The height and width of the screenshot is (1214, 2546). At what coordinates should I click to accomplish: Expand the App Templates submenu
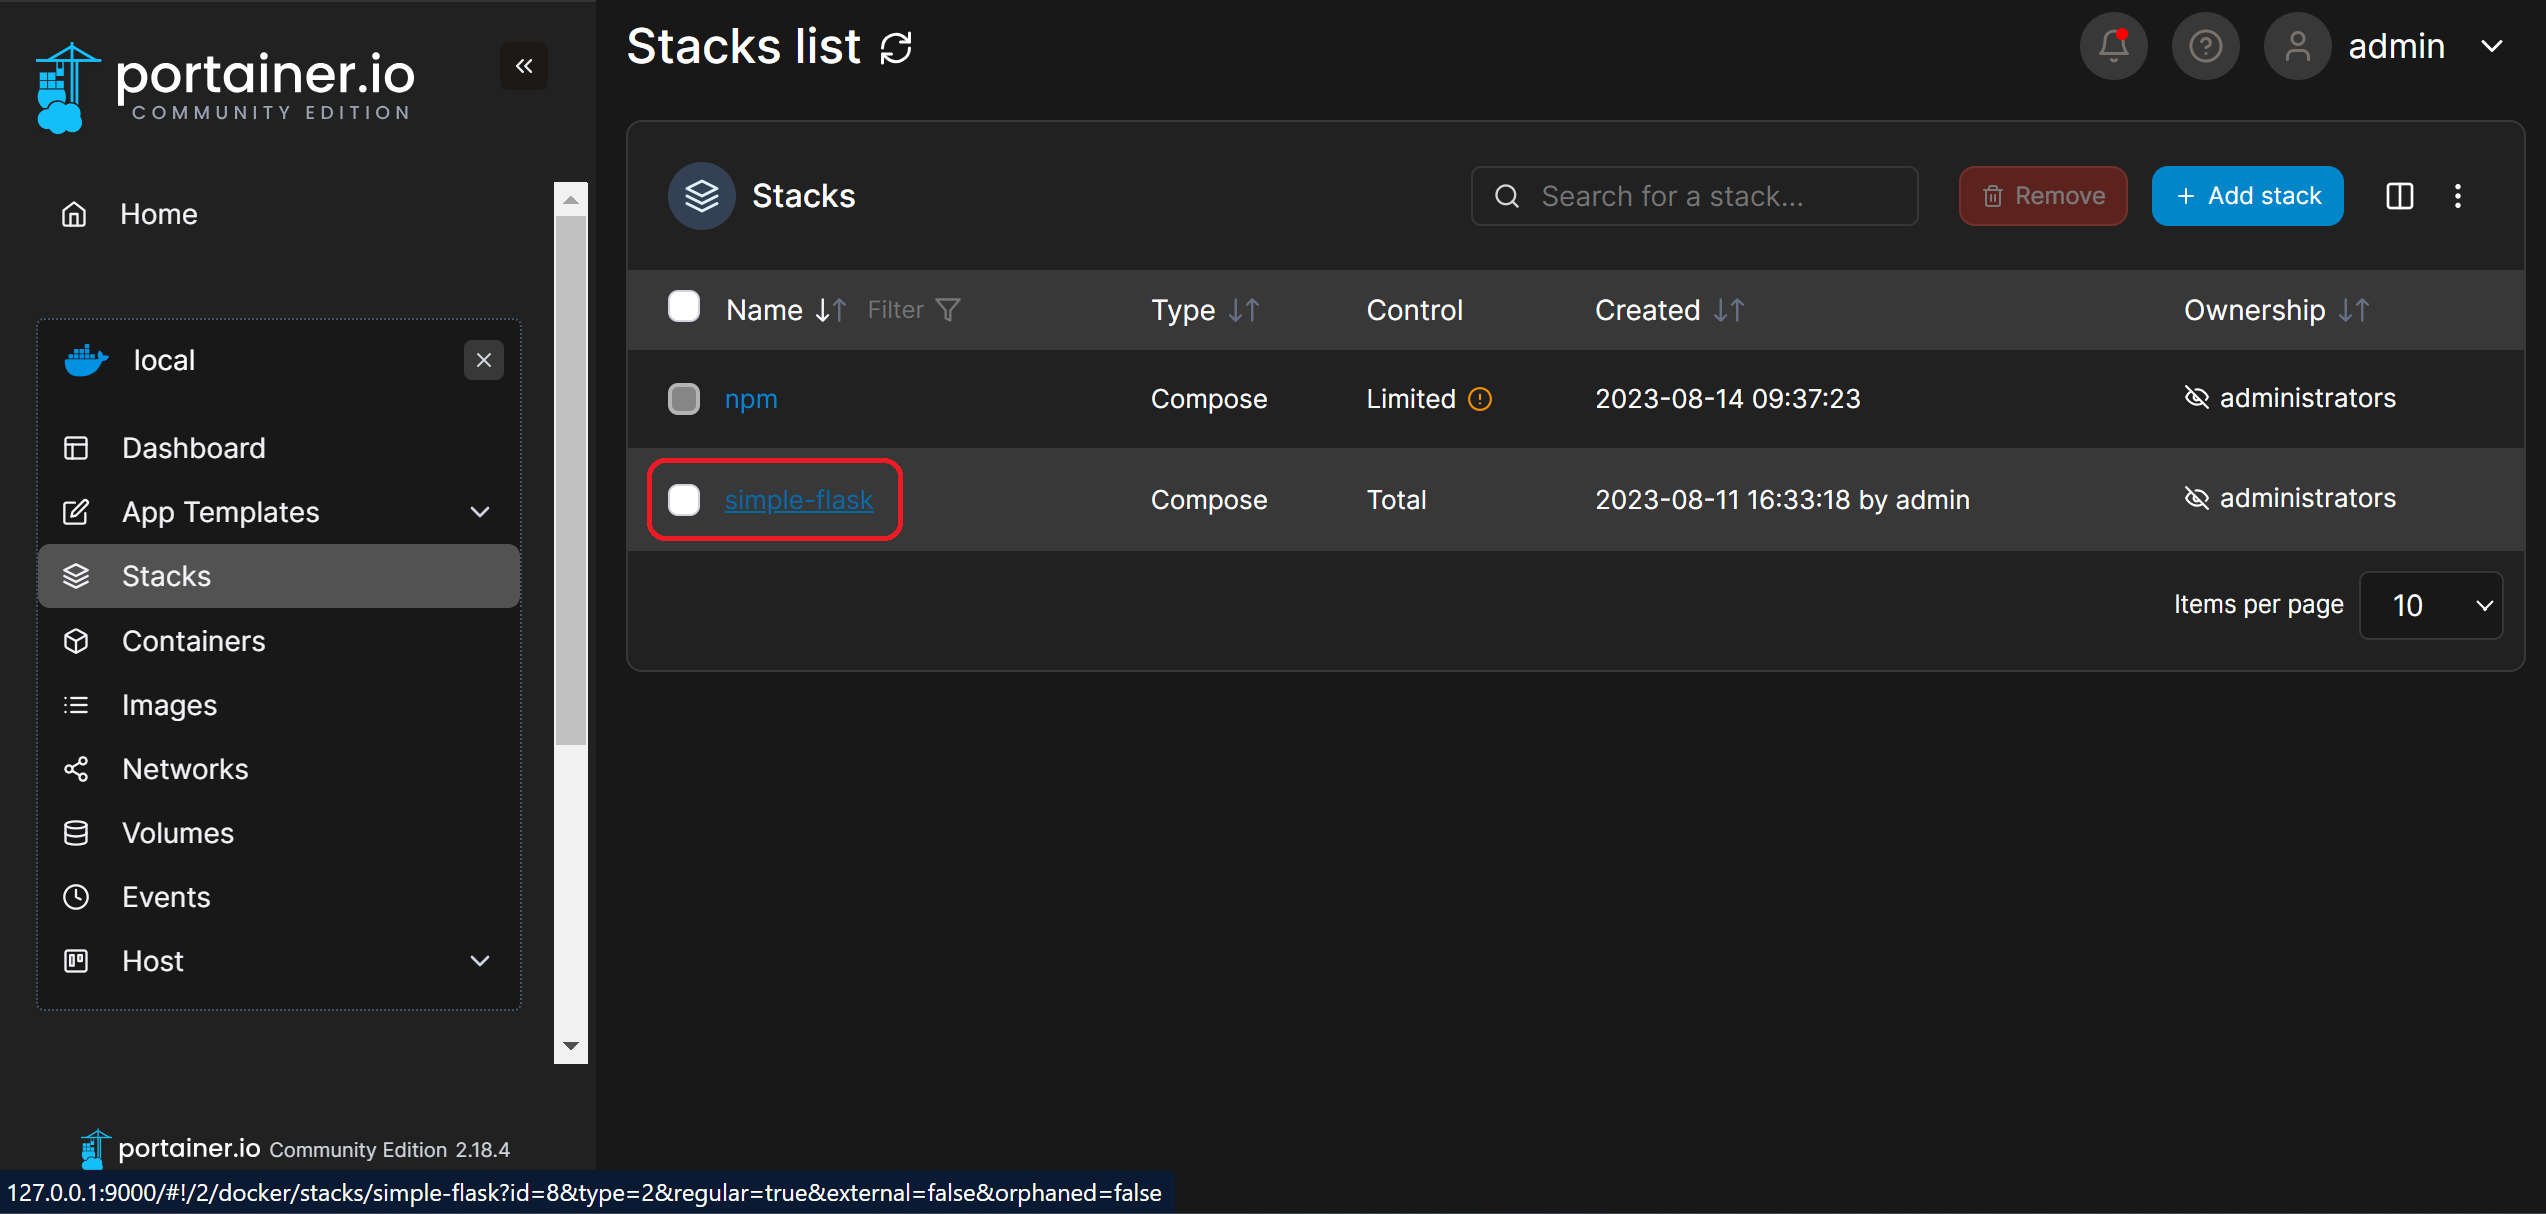479,512
